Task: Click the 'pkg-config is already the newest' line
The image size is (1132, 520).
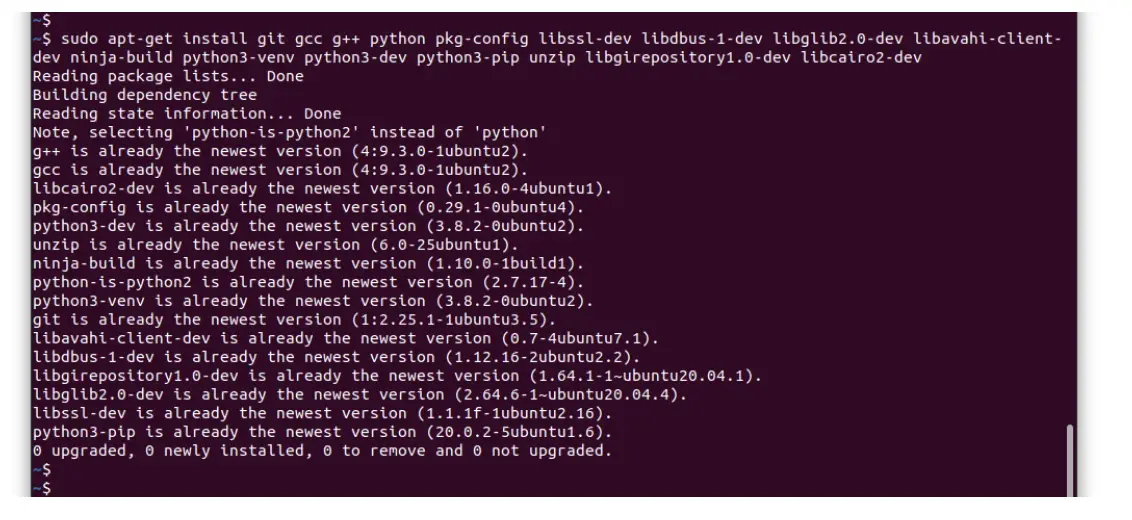Action: click(x=308, y=207)
